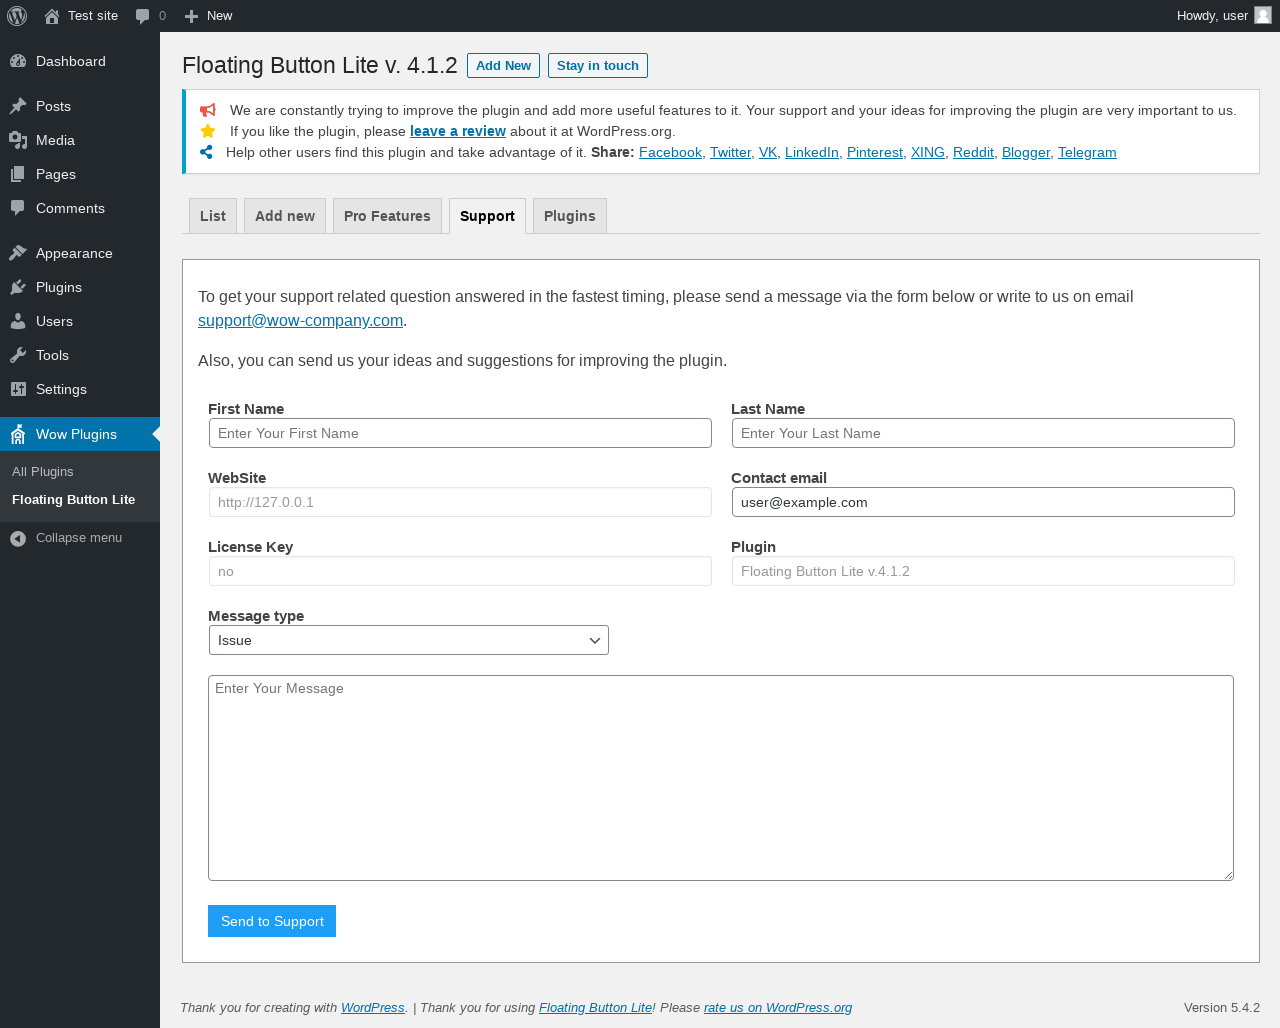Screen dimensions: 1280x1028
Task: Click the Stay in touch button
Action: (597, 66)
